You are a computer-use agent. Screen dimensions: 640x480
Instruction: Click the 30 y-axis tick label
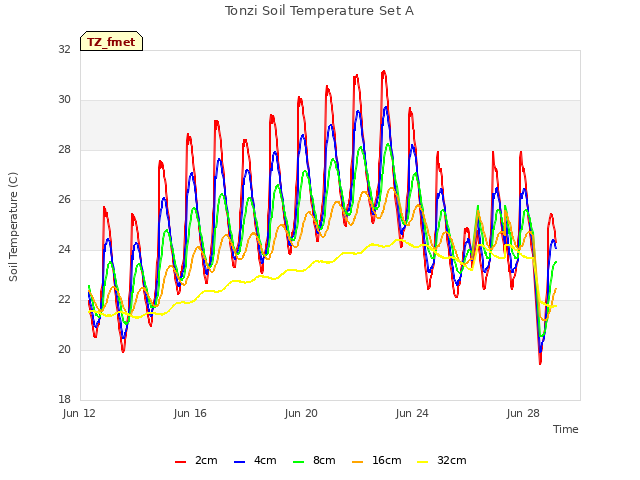click(64, 99)
